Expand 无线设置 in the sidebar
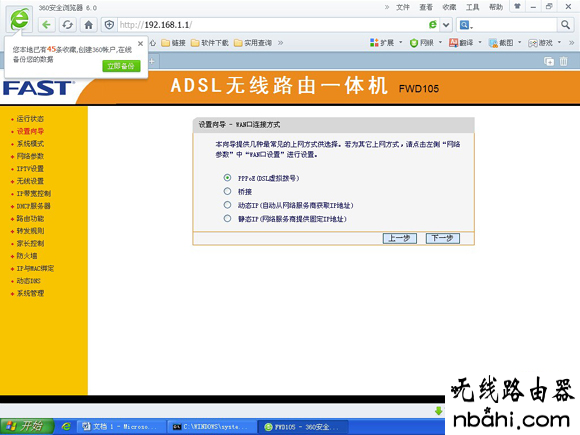The height and width of the screenshot is (435, 580). [x=30, y=181]
